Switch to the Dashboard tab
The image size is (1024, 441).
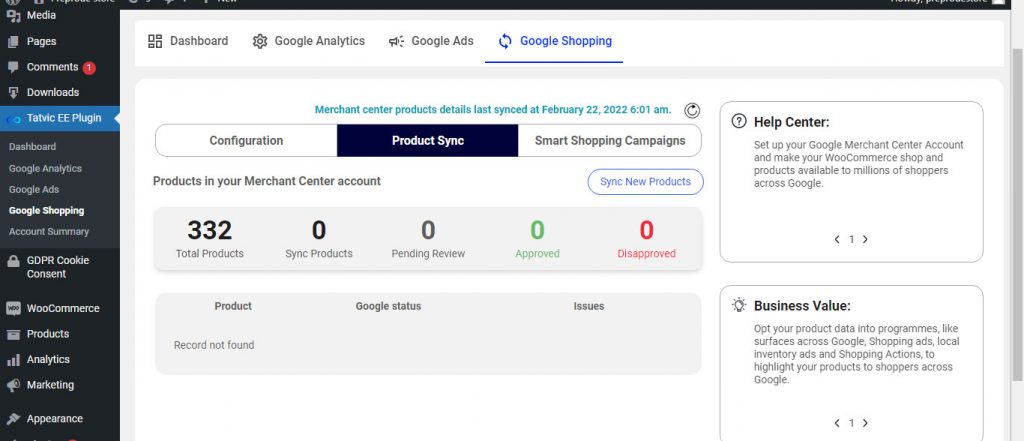188,41
